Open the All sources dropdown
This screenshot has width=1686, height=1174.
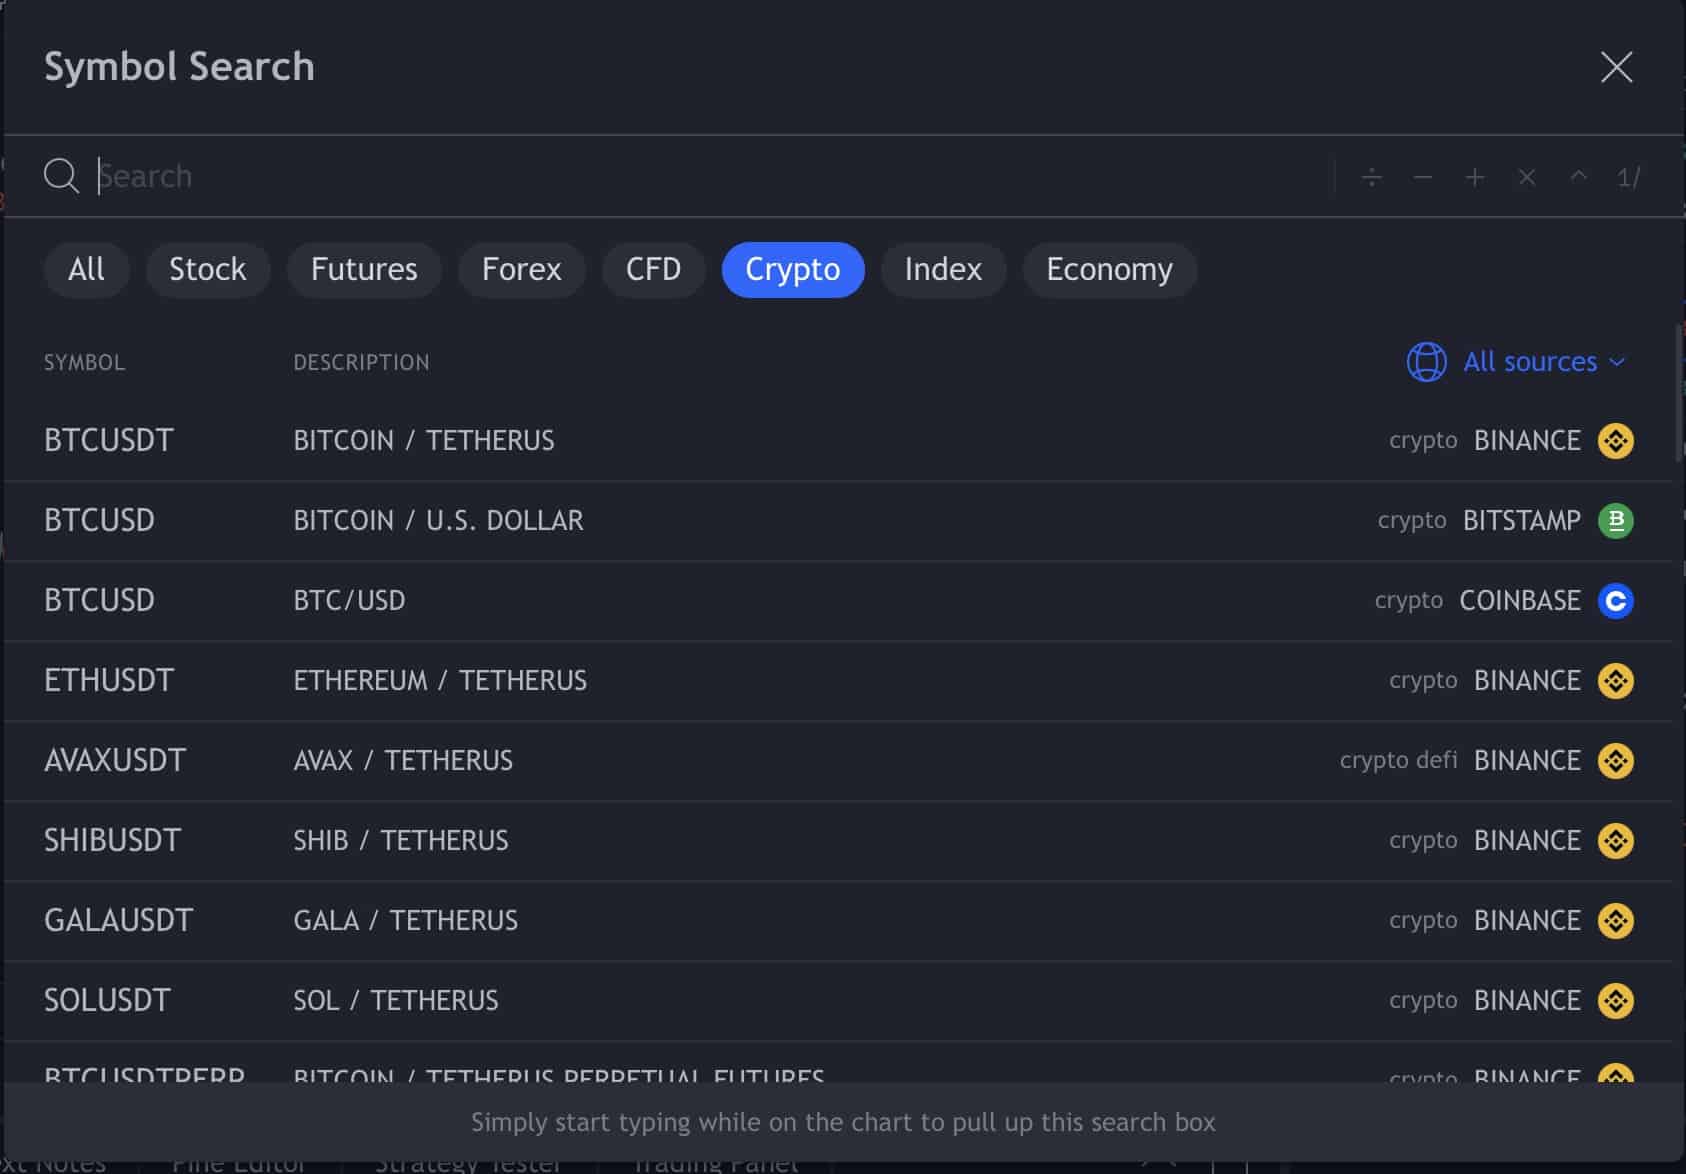pyautogui.click(x=1516, y=361)
